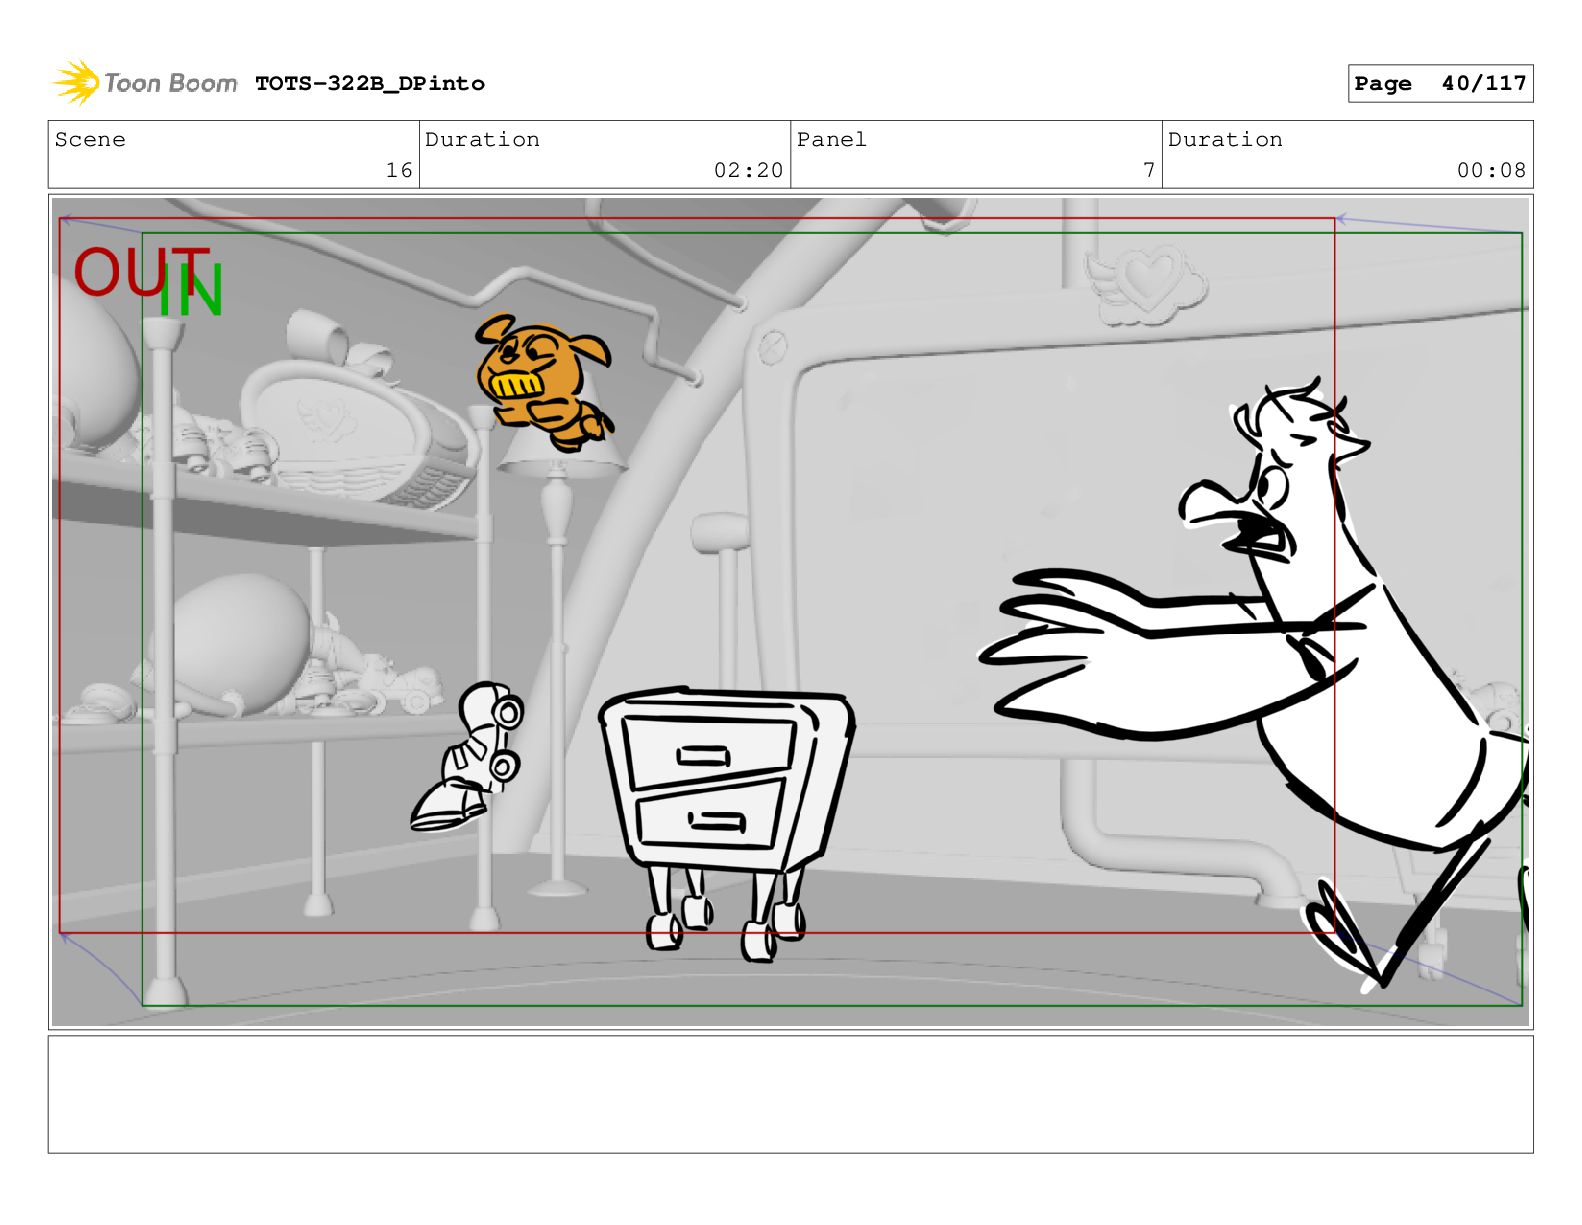The width and height of the screenshot is (1582, 1225).
Task: Click the pelican character drawing
Action: (x=1254, y=684)
